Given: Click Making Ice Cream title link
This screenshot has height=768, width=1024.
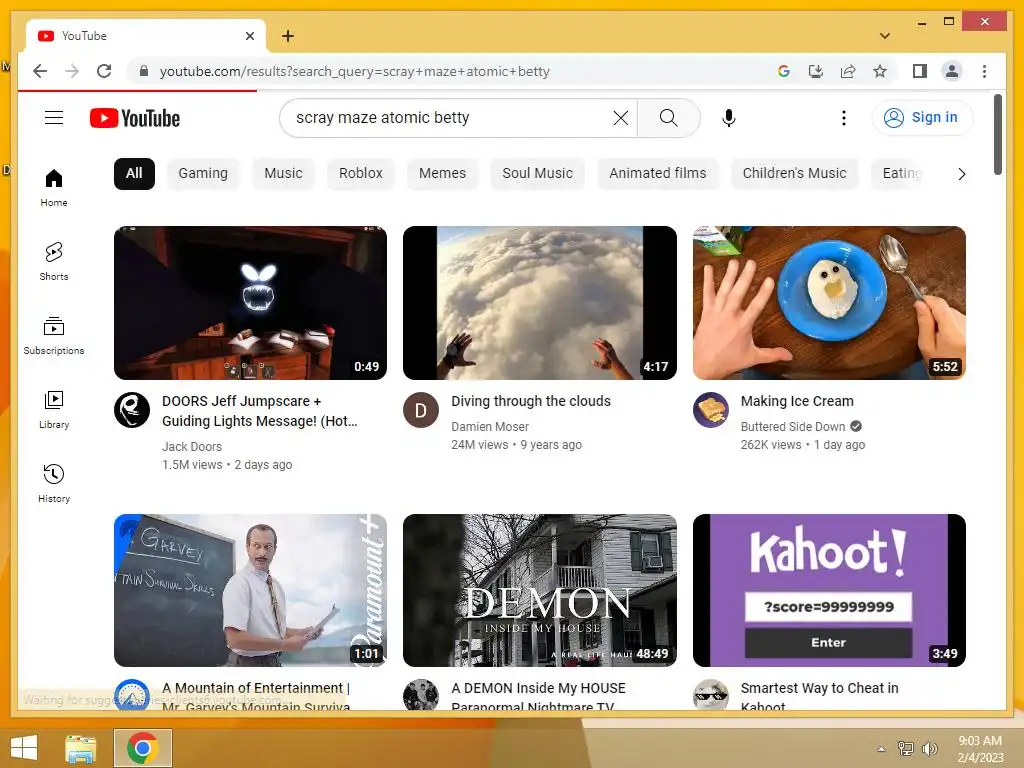Looking at the screenshot, I should point(797,401).
